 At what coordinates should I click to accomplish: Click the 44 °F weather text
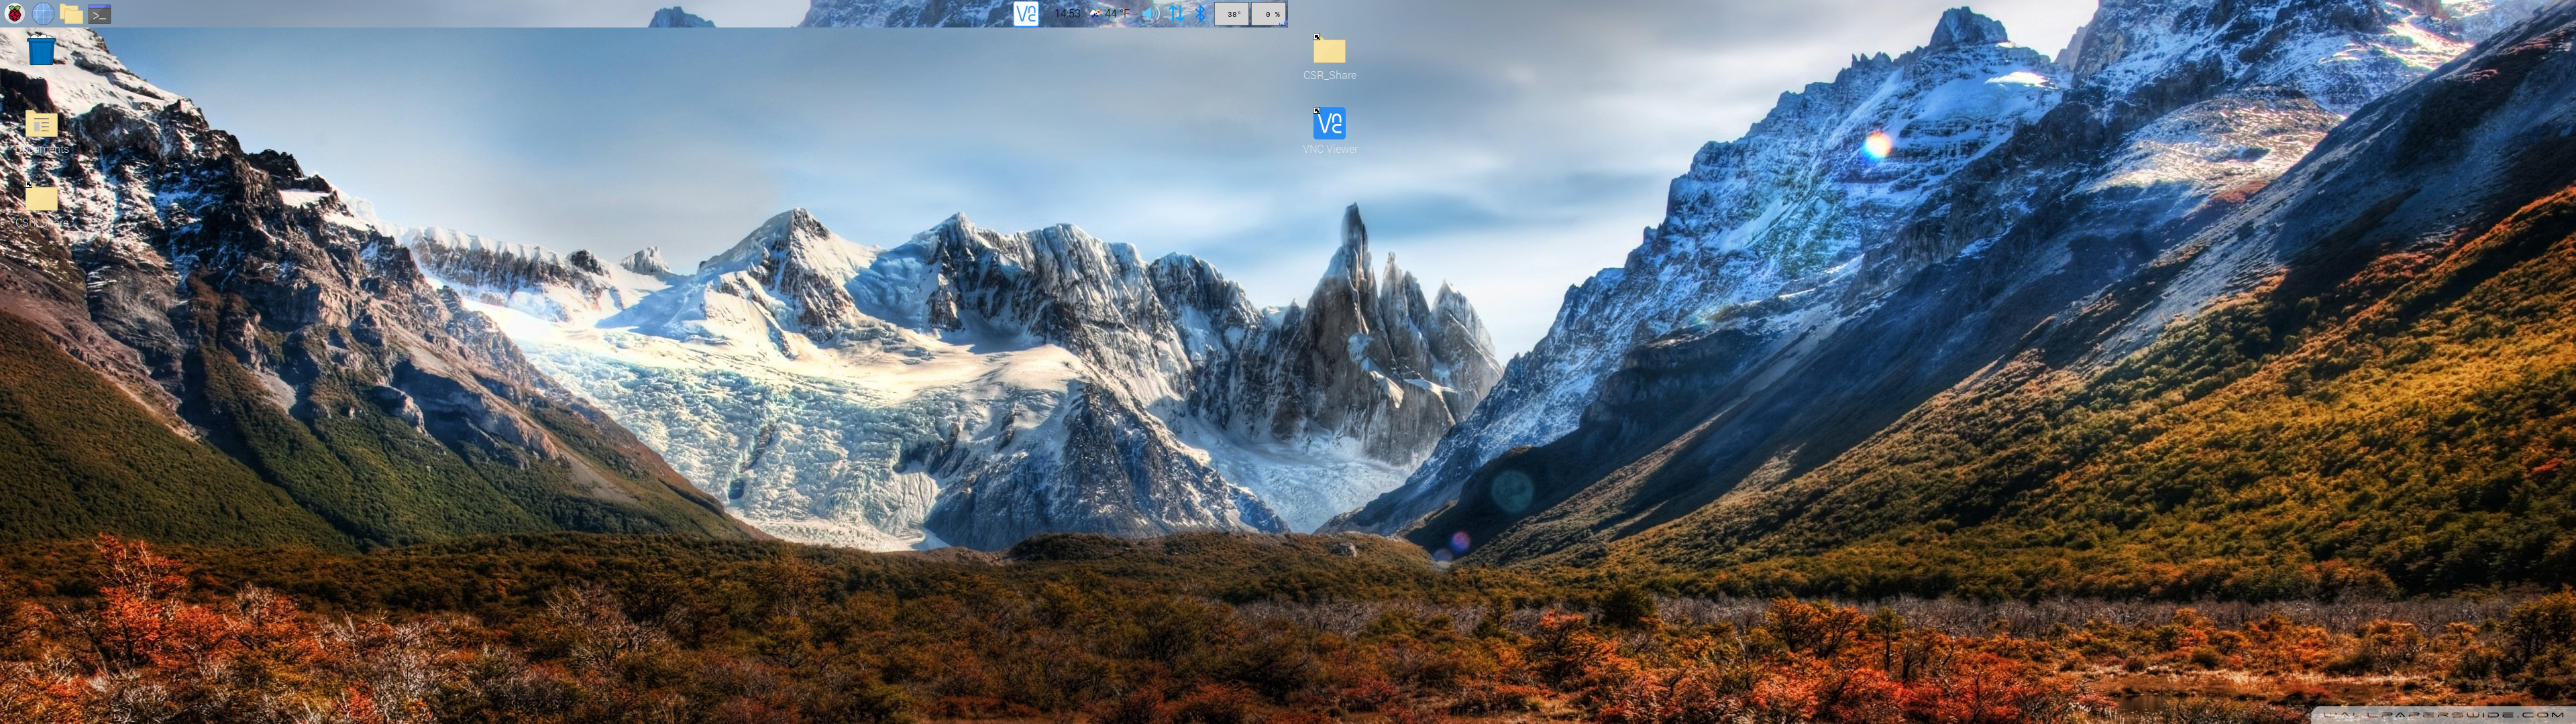click(x=1117, y=14)
